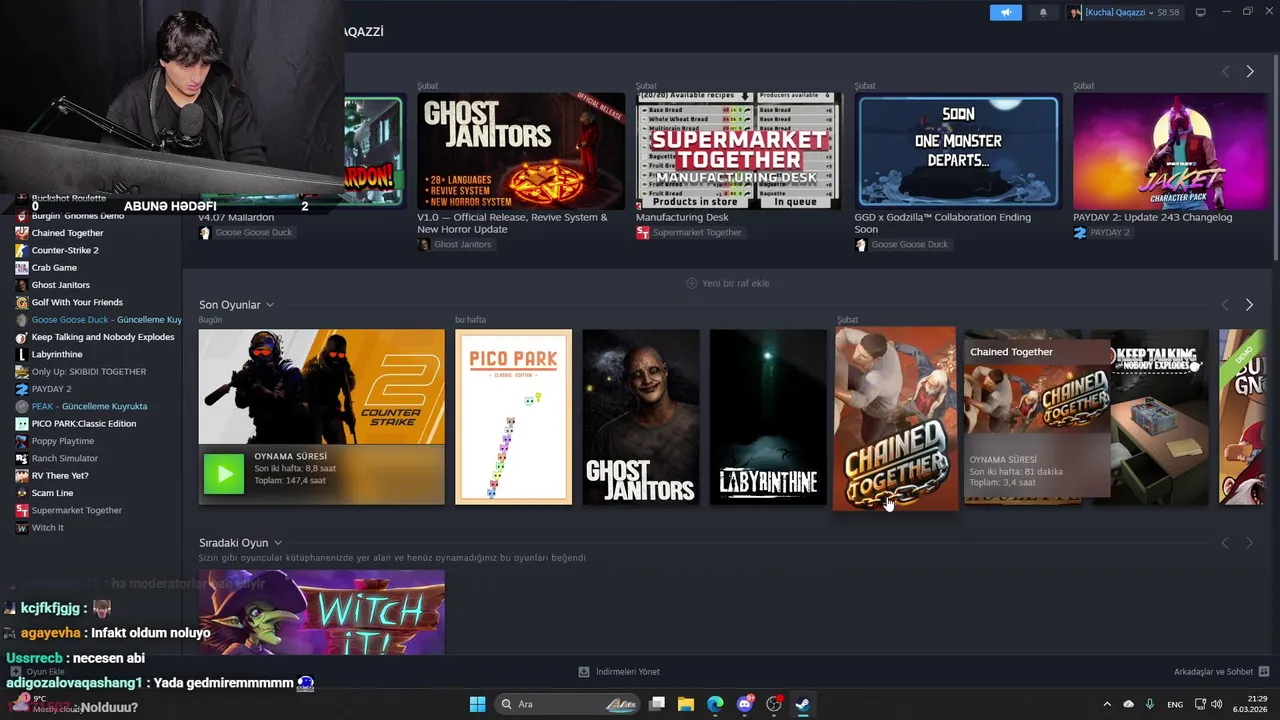The image size is (1280, 720).
Task: Open the volume tray icon
Action: pyautogui.click(x=1216, y=704)
